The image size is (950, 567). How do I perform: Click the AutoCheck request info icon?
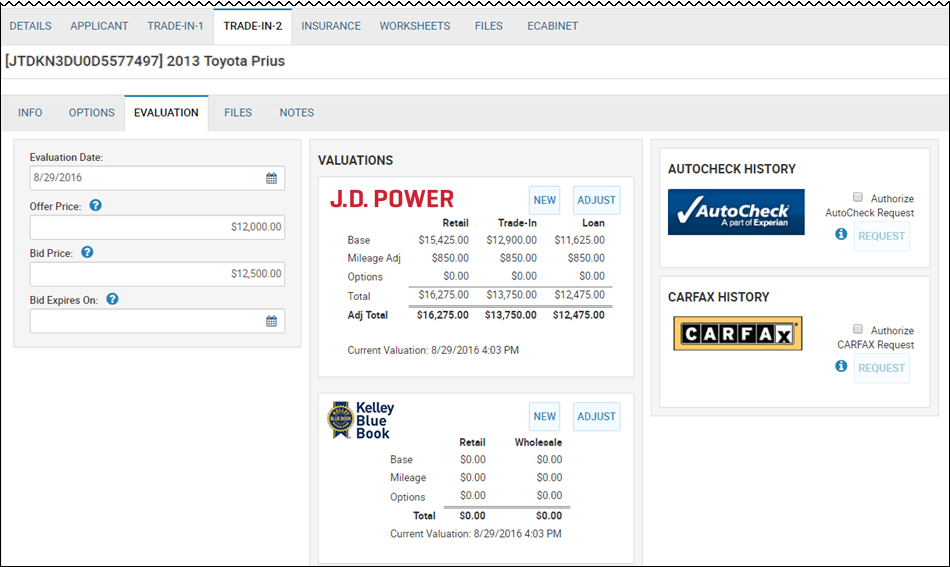tap(841, 234)
